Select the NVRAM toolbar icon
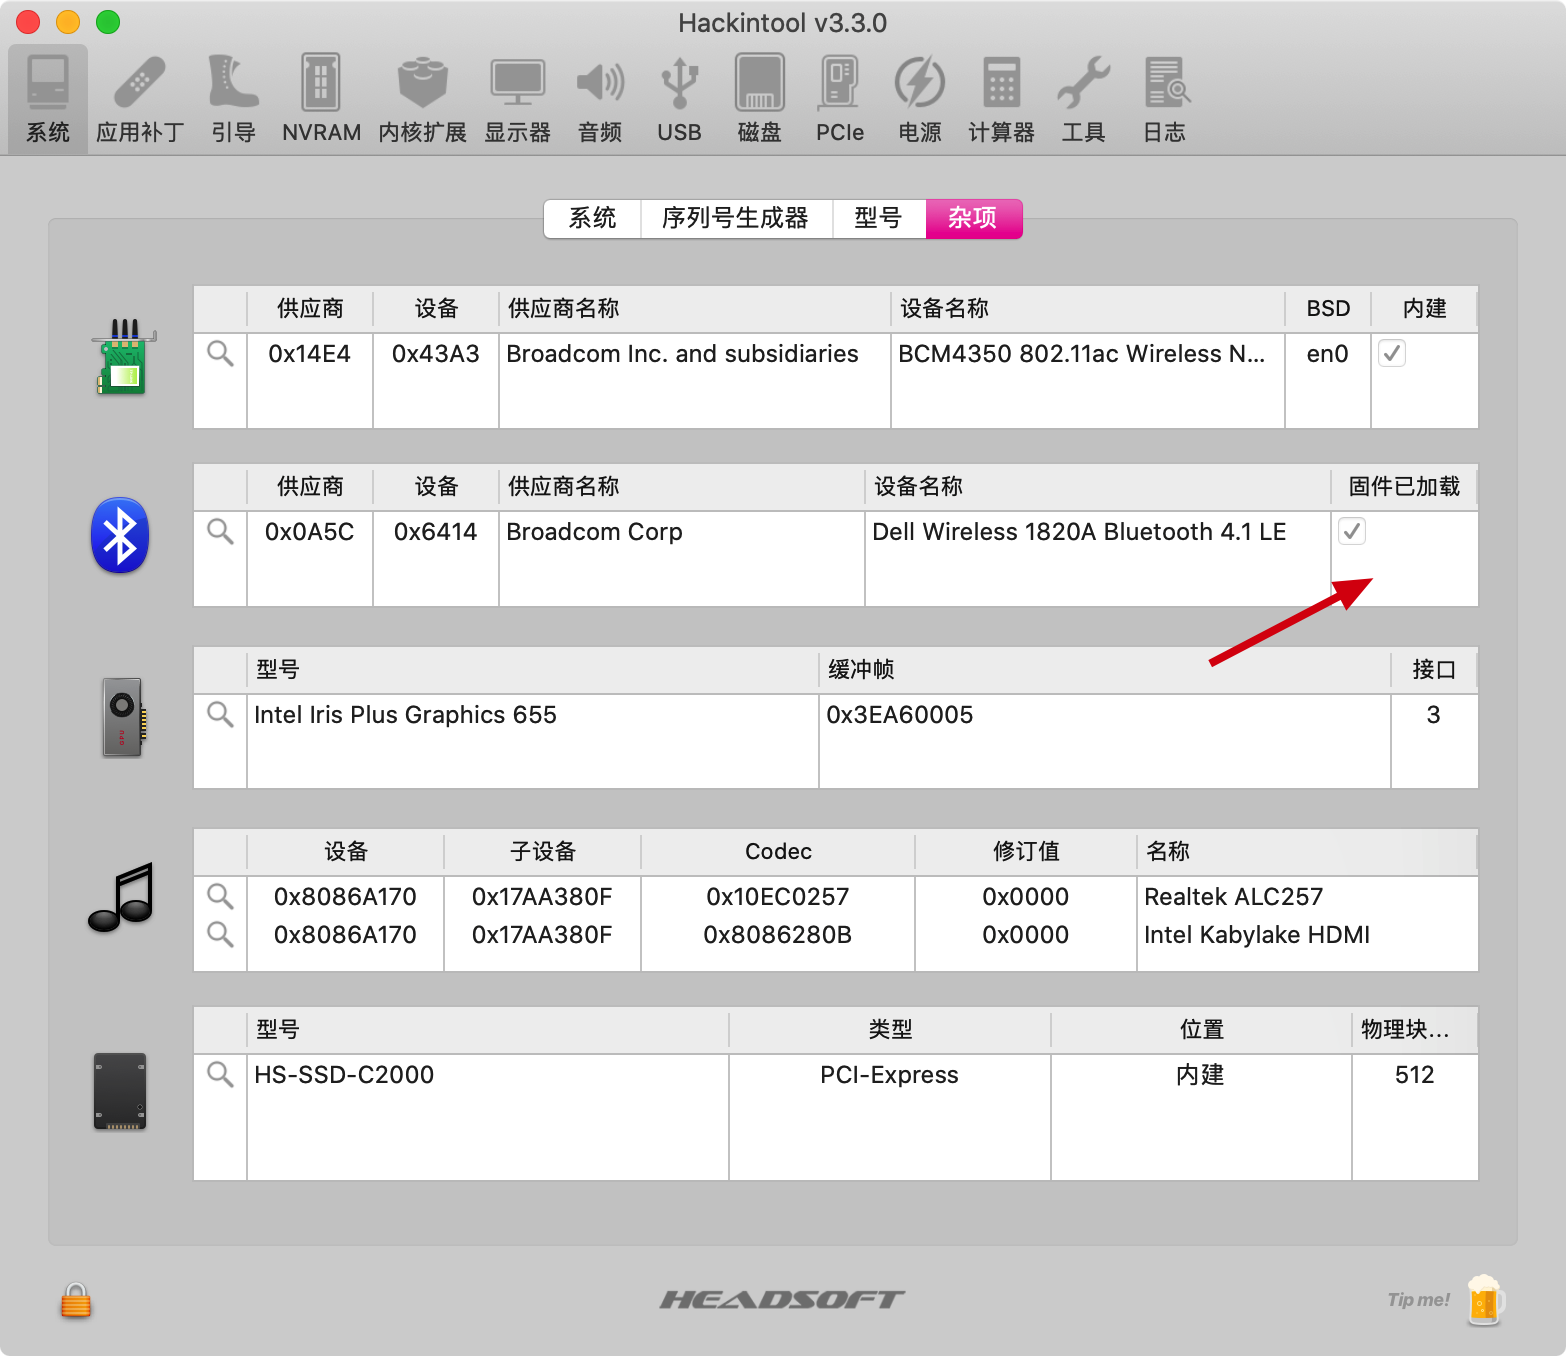This screenshot has height=1356, width=1566. coord(321,99)
